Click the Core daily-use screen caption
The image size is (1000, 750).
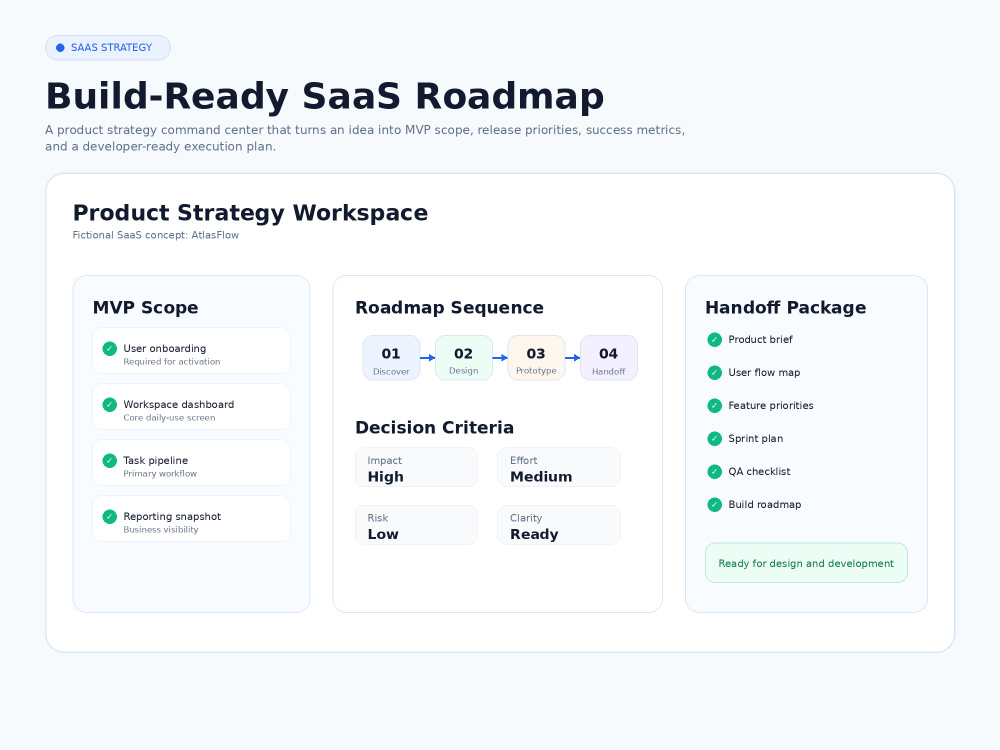click(169, 418)
